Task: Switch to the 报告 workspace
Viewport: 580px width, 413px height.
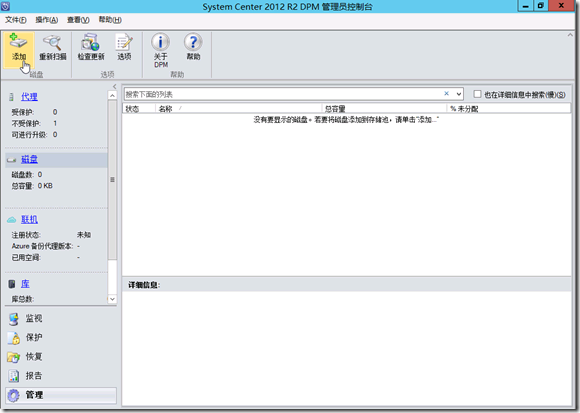Action: coord(61,376)
